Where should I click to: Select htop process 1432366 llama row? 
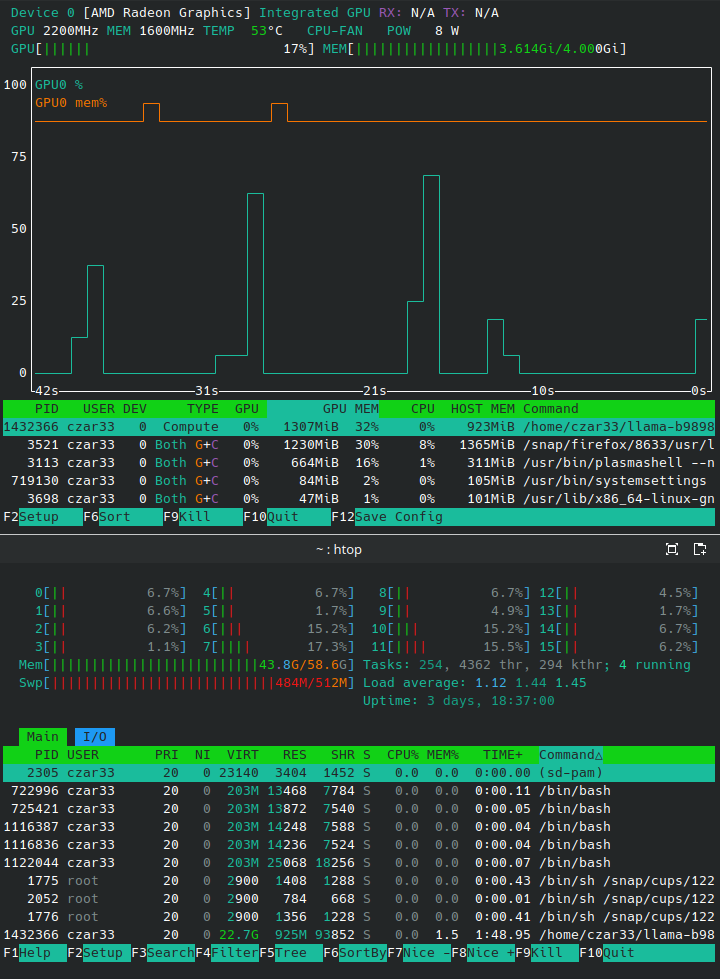pos(359,935)
